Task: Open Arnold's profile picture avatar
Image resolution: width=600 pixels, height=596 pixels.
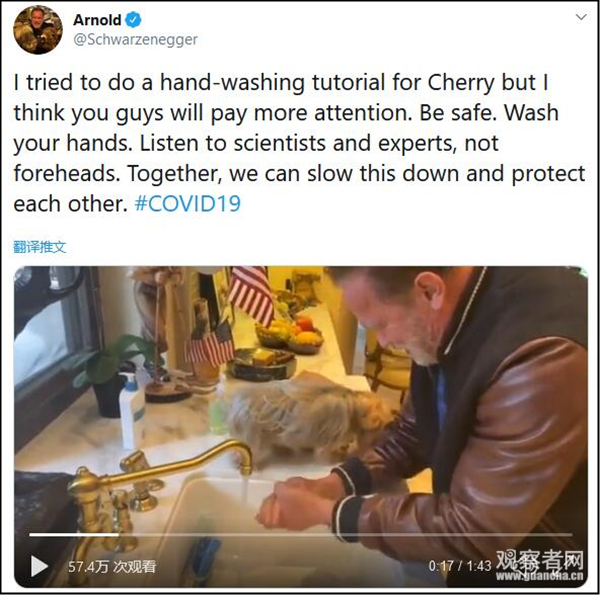Action: pyautogui.click(x=38, y=29)
